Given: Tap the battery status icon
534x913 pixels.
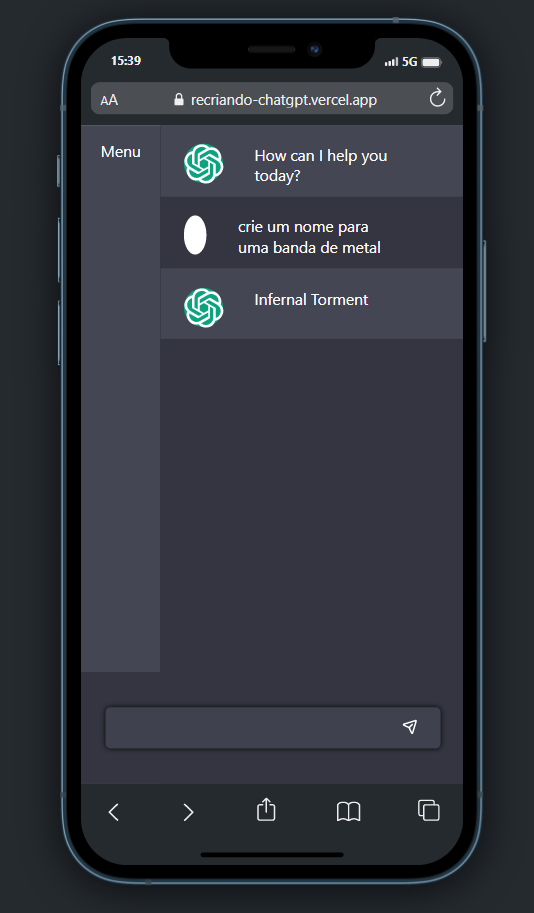Looking at the screenshot, I should click(x=432, y=62).
